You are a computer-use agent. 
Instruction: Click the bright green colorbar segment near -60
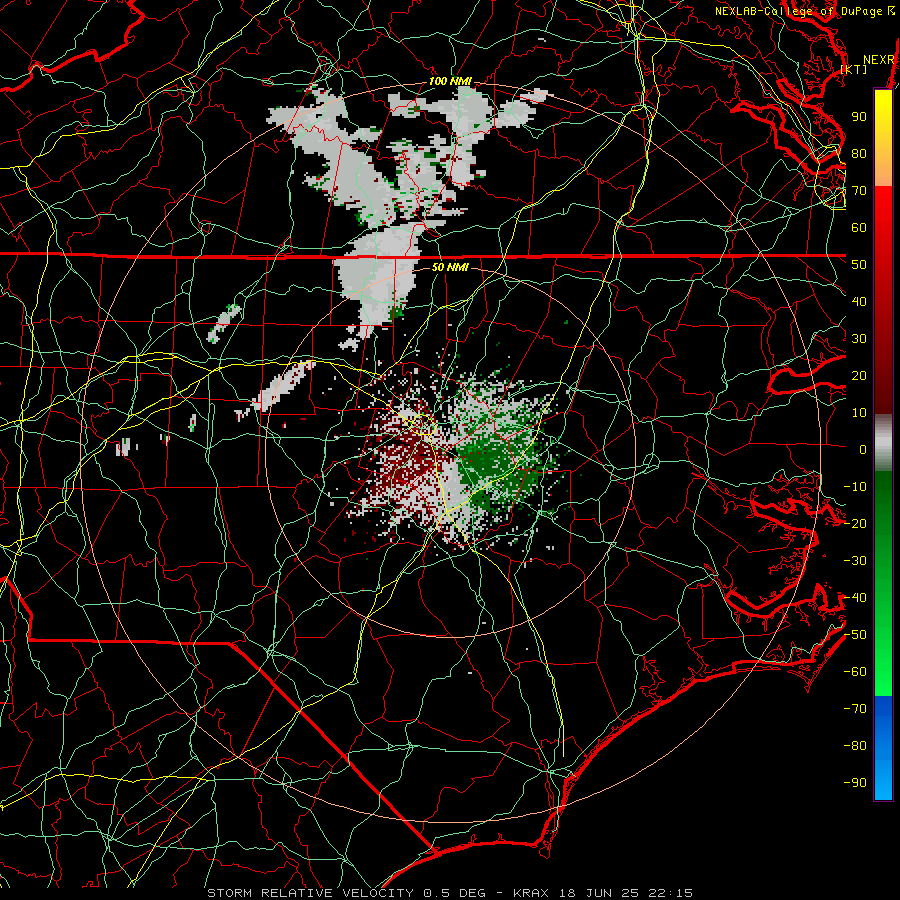(883, 672)
